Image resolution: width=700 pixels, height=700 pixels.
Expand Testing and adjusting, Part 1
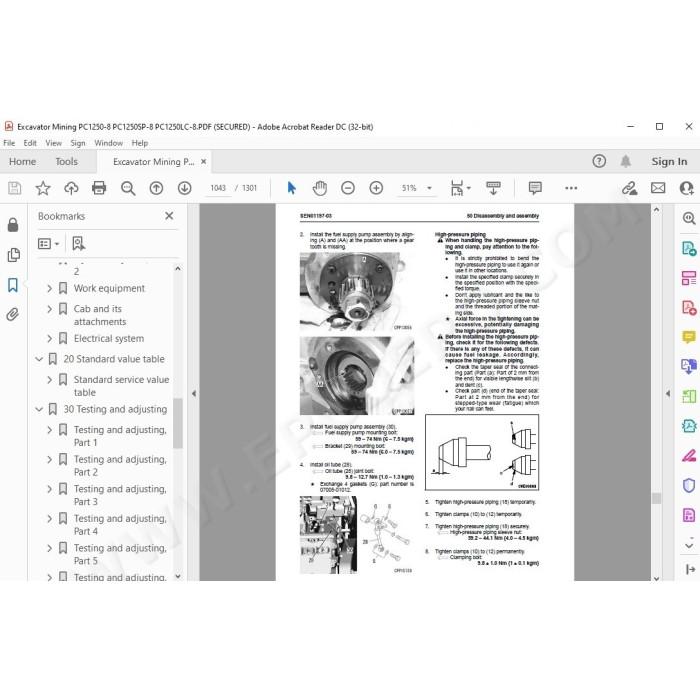pos(50,430)
